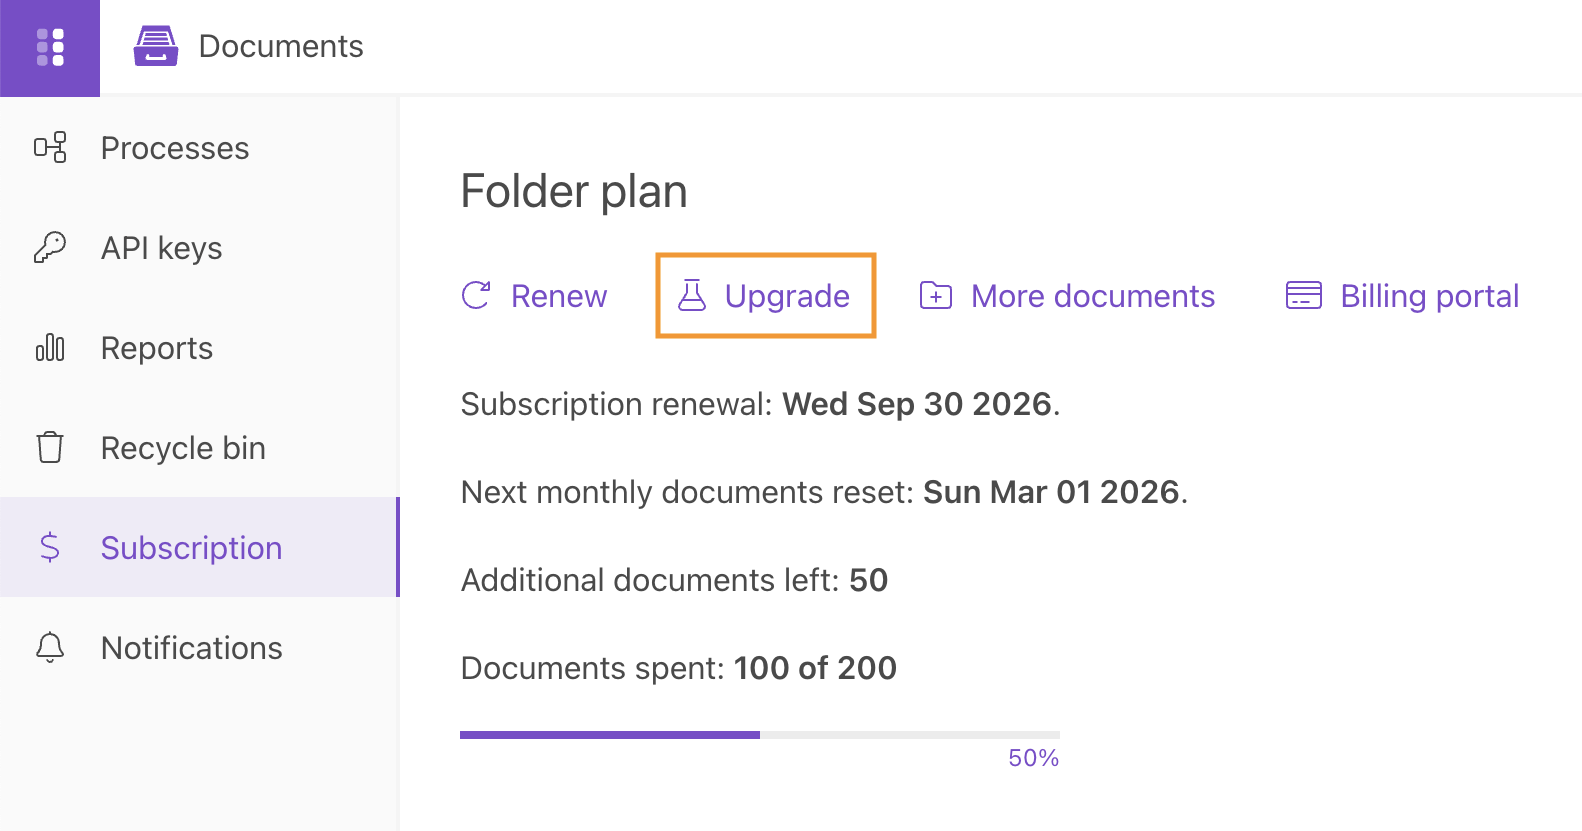Click the Renew subscription link
The height and width of the screenshot is (831, 1582).
559,295
